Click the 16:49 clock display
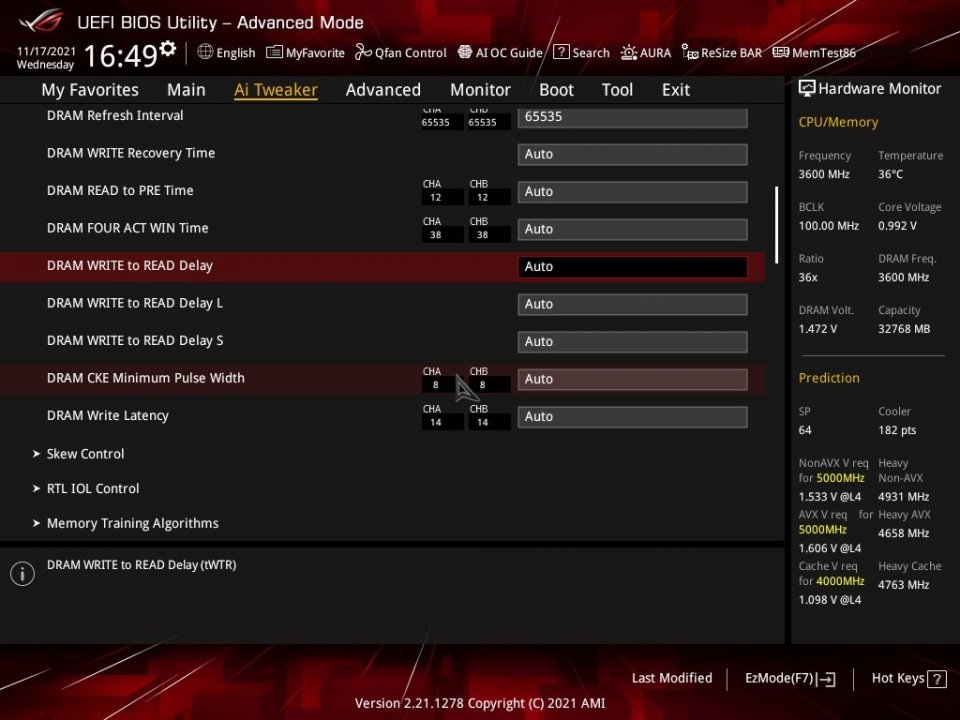The height and width of the screenshot is (720, 960). click(x=121, y=56)
